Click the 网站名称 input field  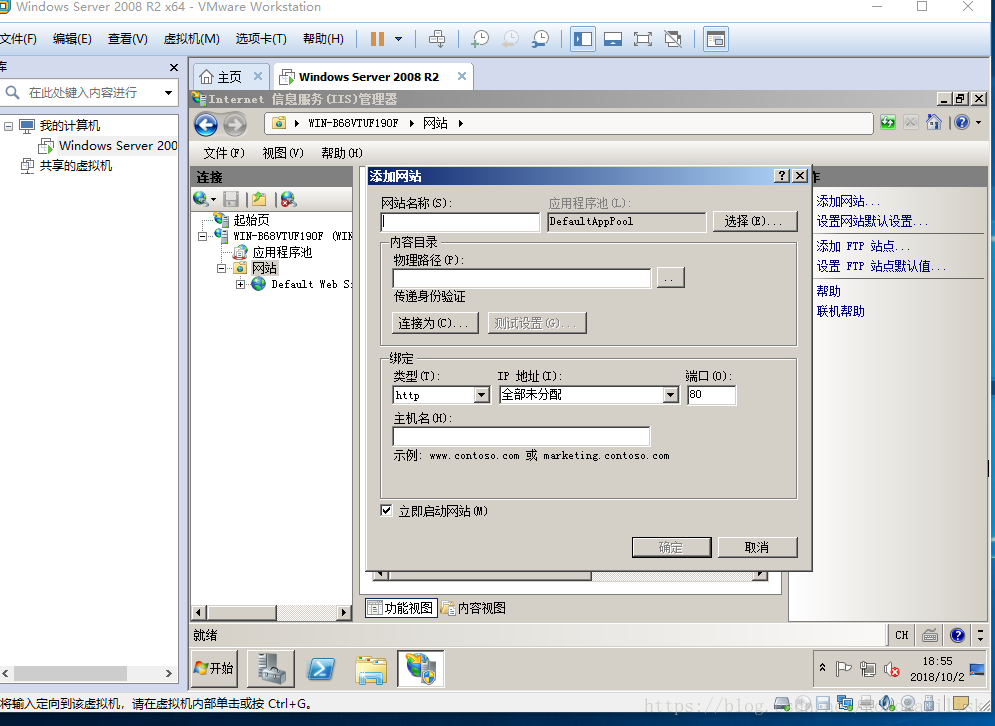(x=460, y=221)
